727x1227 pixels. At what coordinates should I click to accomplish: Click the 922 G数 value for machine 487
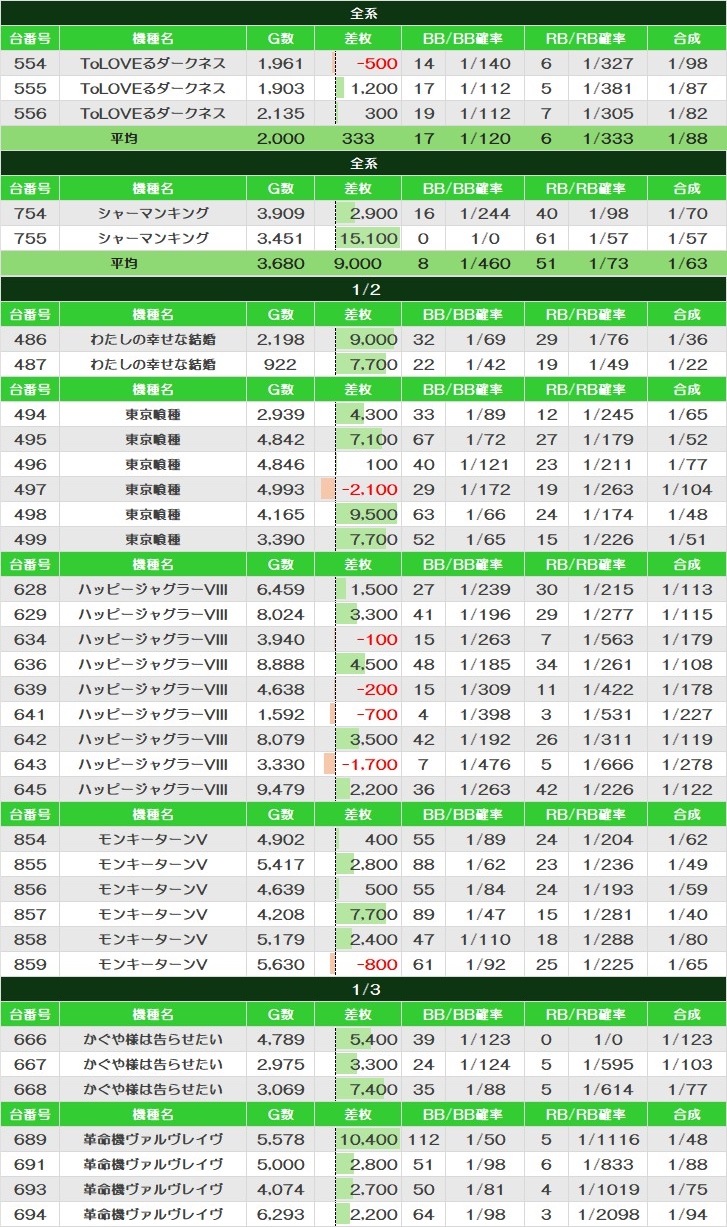[x=281, y=364]
